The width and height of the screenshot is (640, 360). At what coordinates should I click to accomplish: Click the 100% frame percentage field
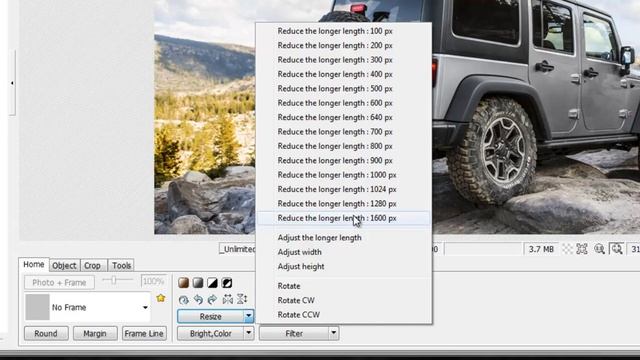point(153,281)
